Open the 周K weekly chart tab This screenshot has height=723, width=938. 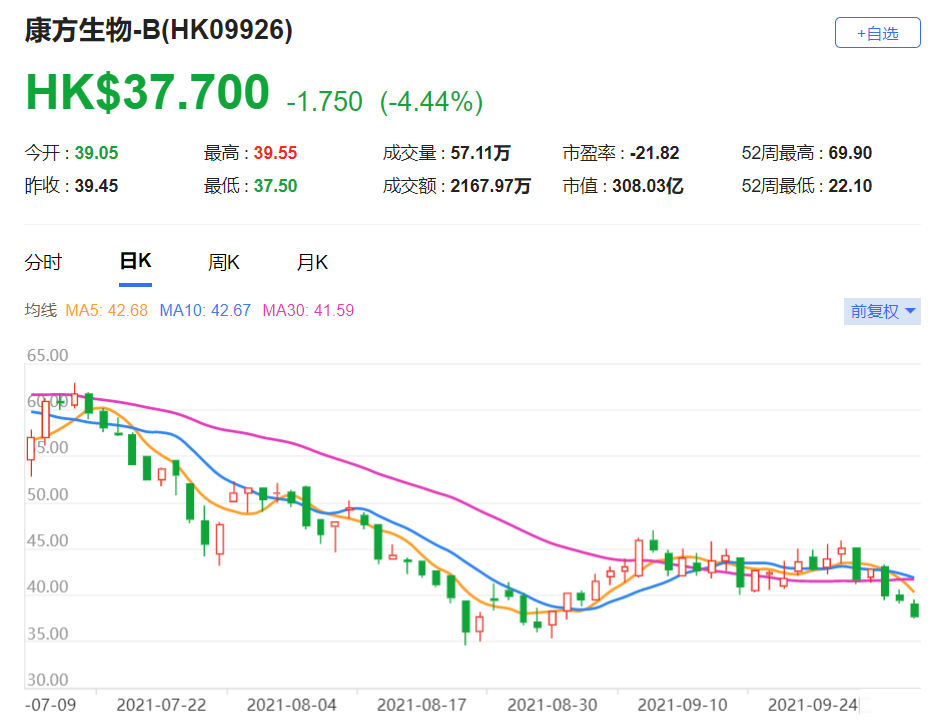(x=224, y=262)
